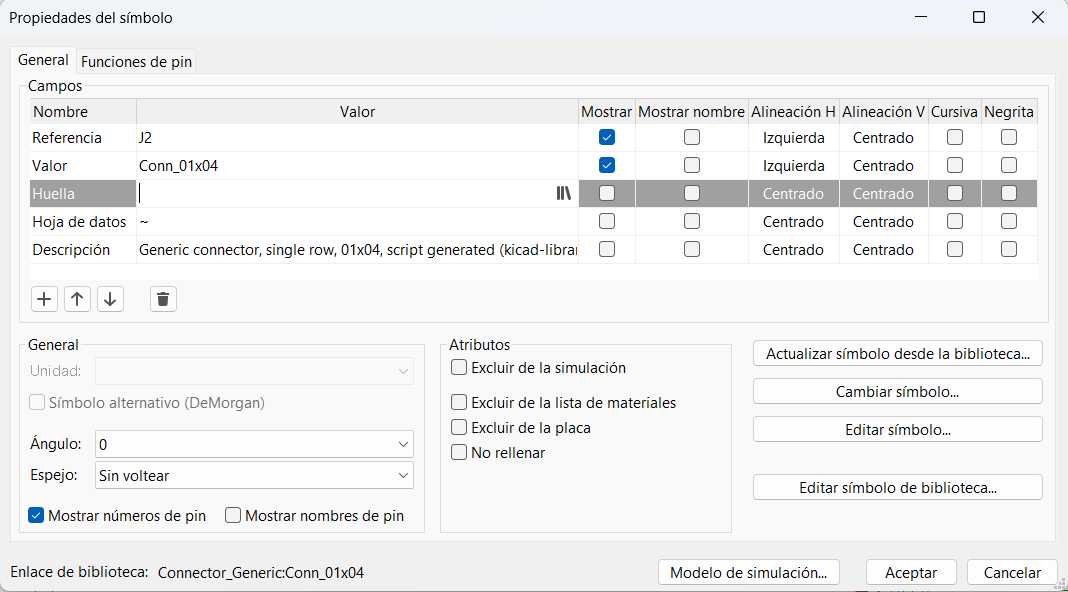Uncheck Mostrar for Referencia field
1068x592 pixels.
click(x=607, y=138)
